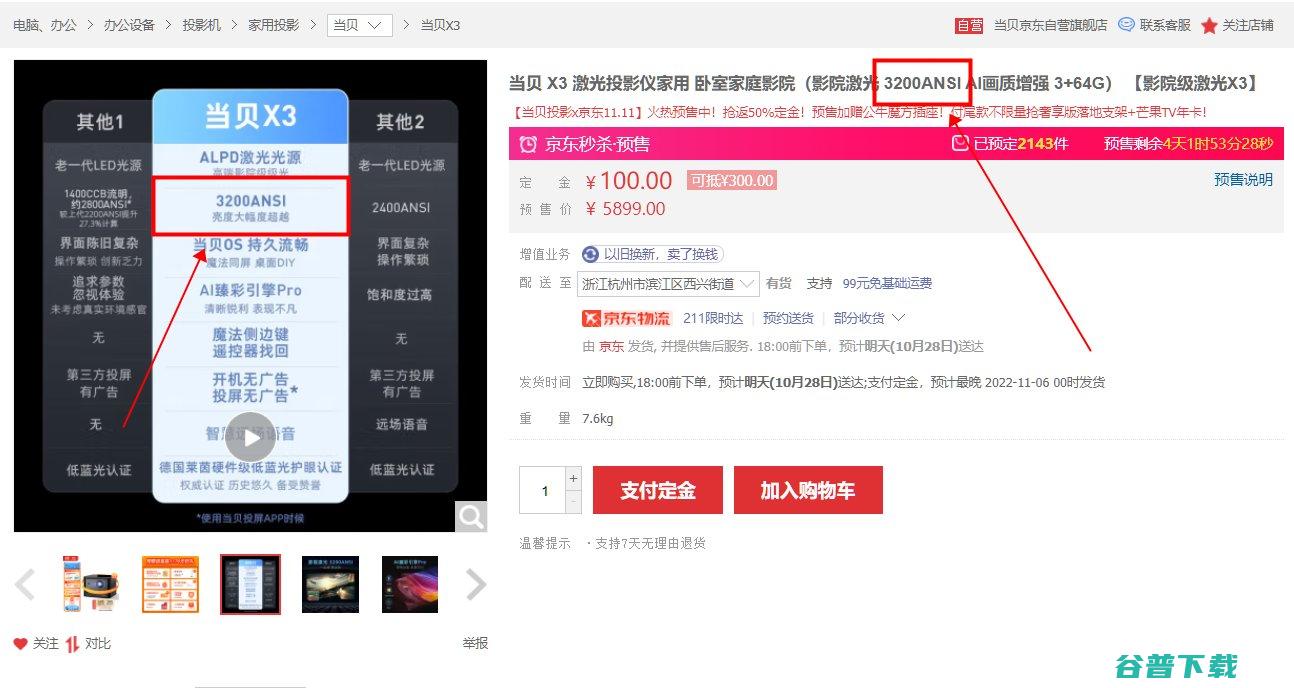
Task: Open 家用投影 breadcrumb link
Action: [274, 25]
